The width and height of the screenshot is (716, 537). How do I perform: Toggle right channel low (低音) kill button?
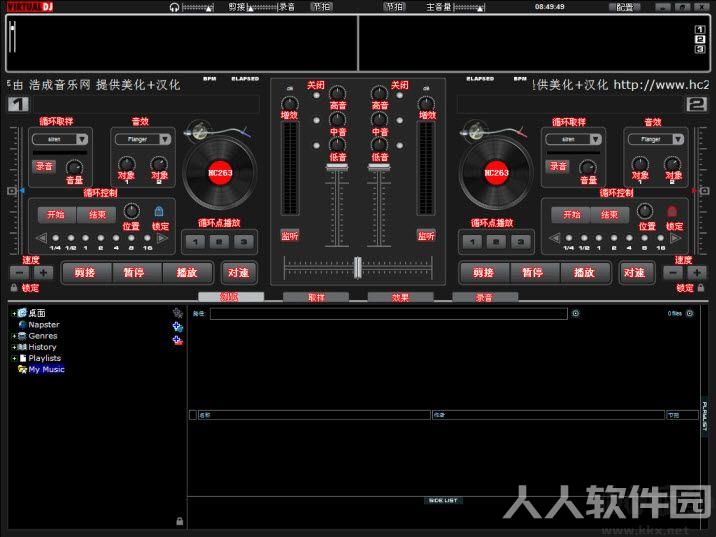400,146
